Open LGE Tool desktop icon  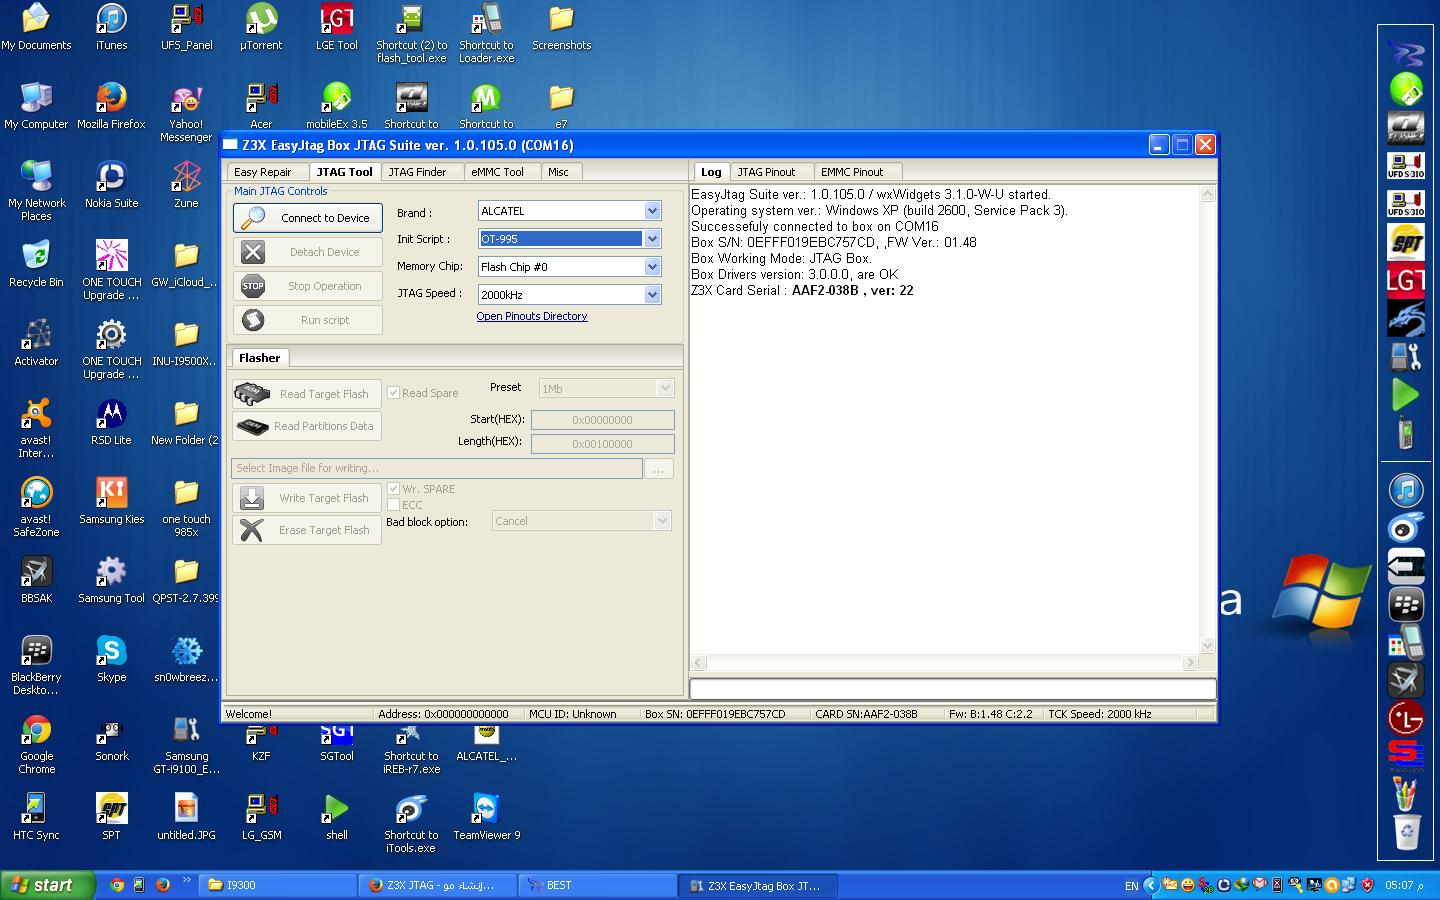coord(336,28)
